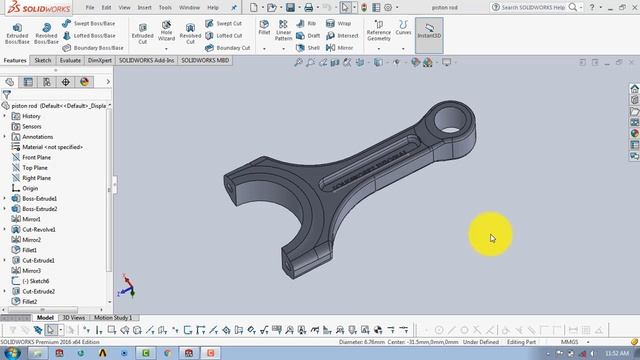This screenshot has width=640, height=360.
Task: Expand the Annotations tree node
Action: coord(5,137)
